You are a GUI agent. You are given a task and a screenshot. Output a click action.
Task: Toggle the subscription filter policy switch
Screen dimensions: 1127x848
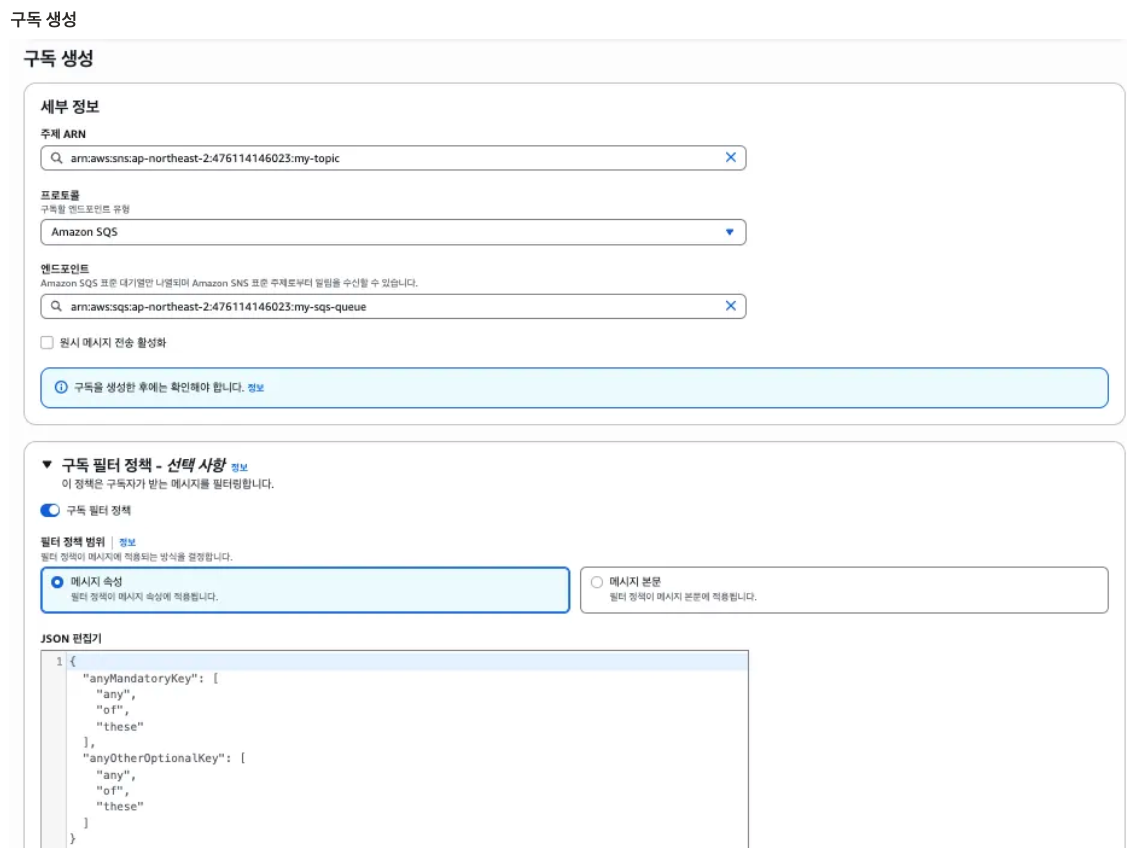click(x=50, y=510)
